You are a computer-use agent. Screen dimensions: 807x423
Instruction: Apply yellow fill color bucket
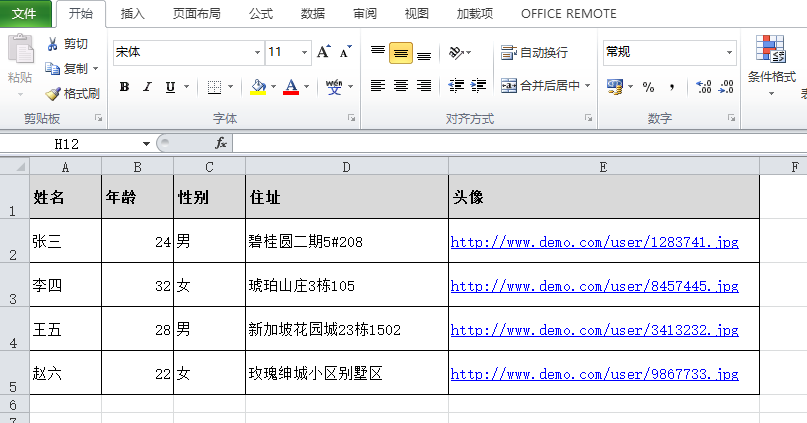point(258,87)
